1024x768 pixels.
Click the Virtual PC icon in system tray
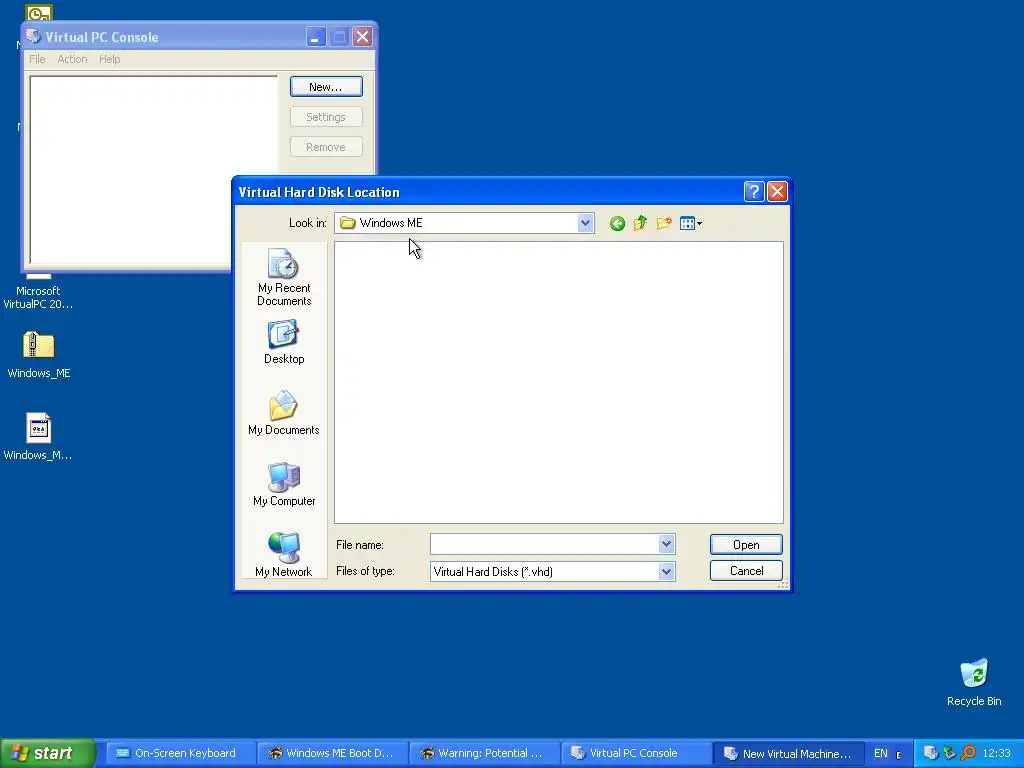931,753
